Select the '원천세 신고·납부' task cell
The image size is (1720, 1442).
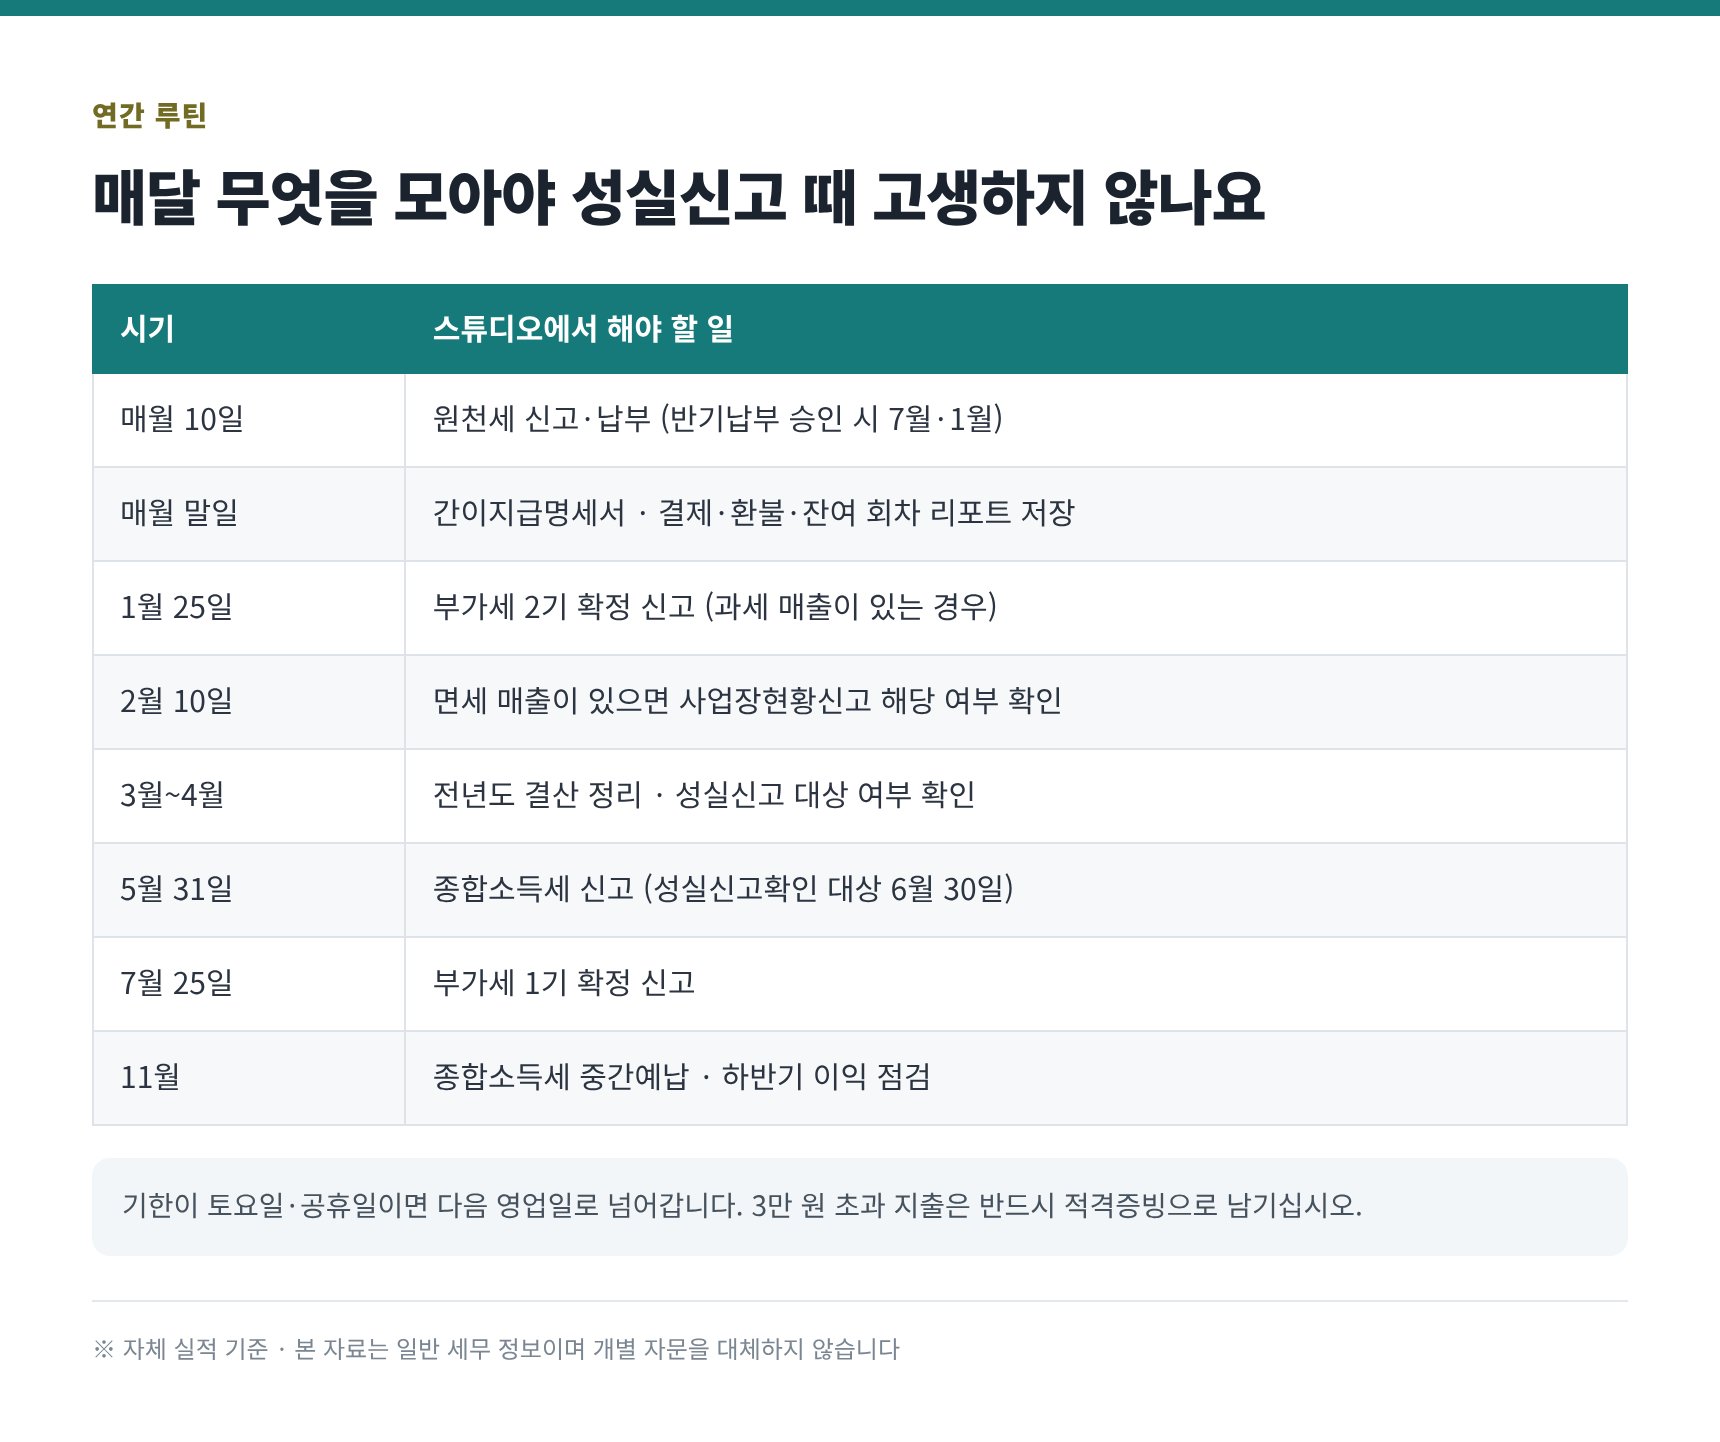(x=1016, y=420)
